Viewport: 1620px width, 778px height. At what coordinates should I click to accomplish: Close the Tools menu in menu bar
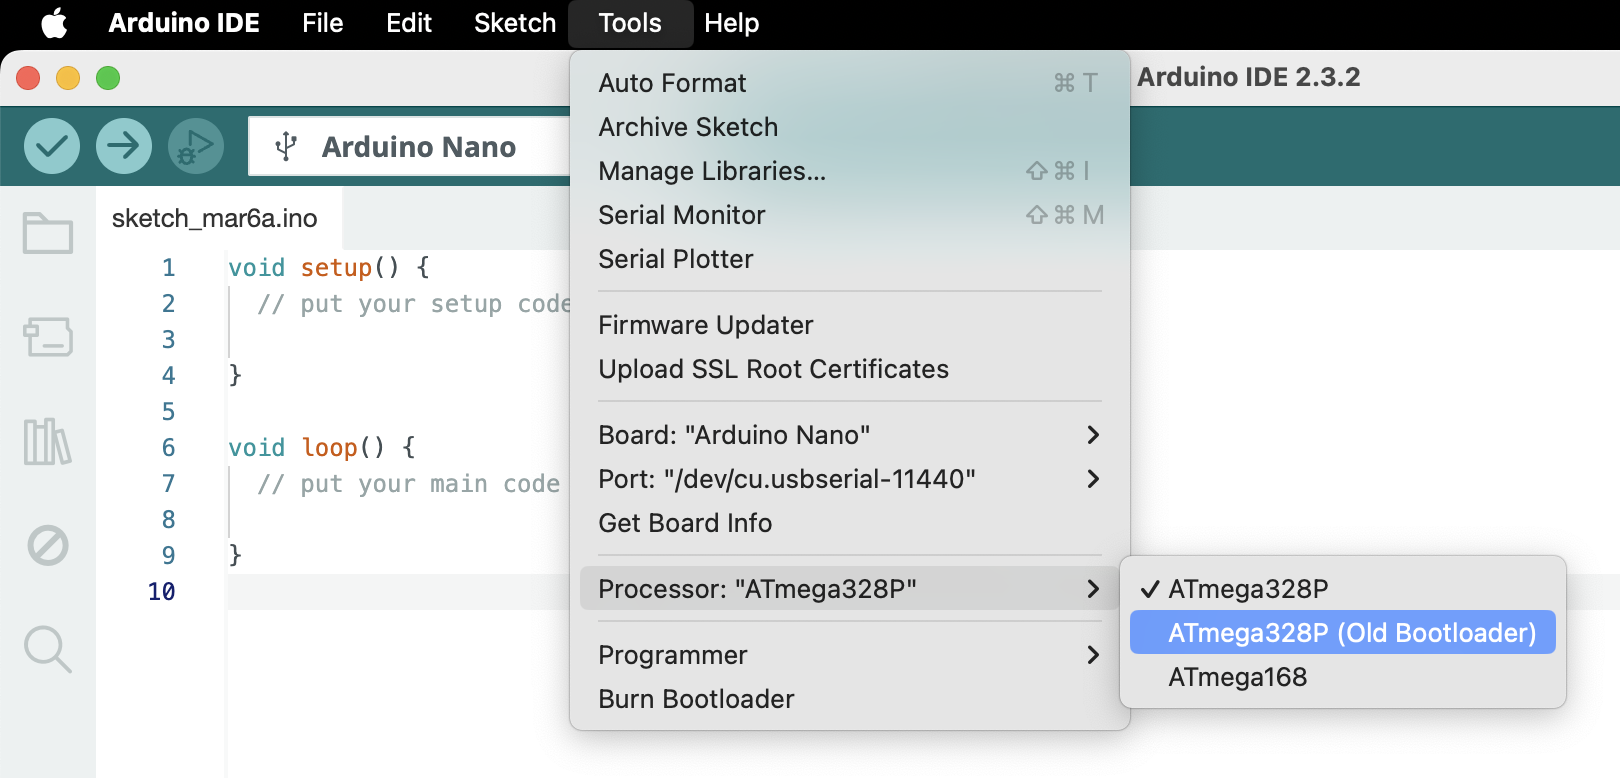(x=630, y=23)
